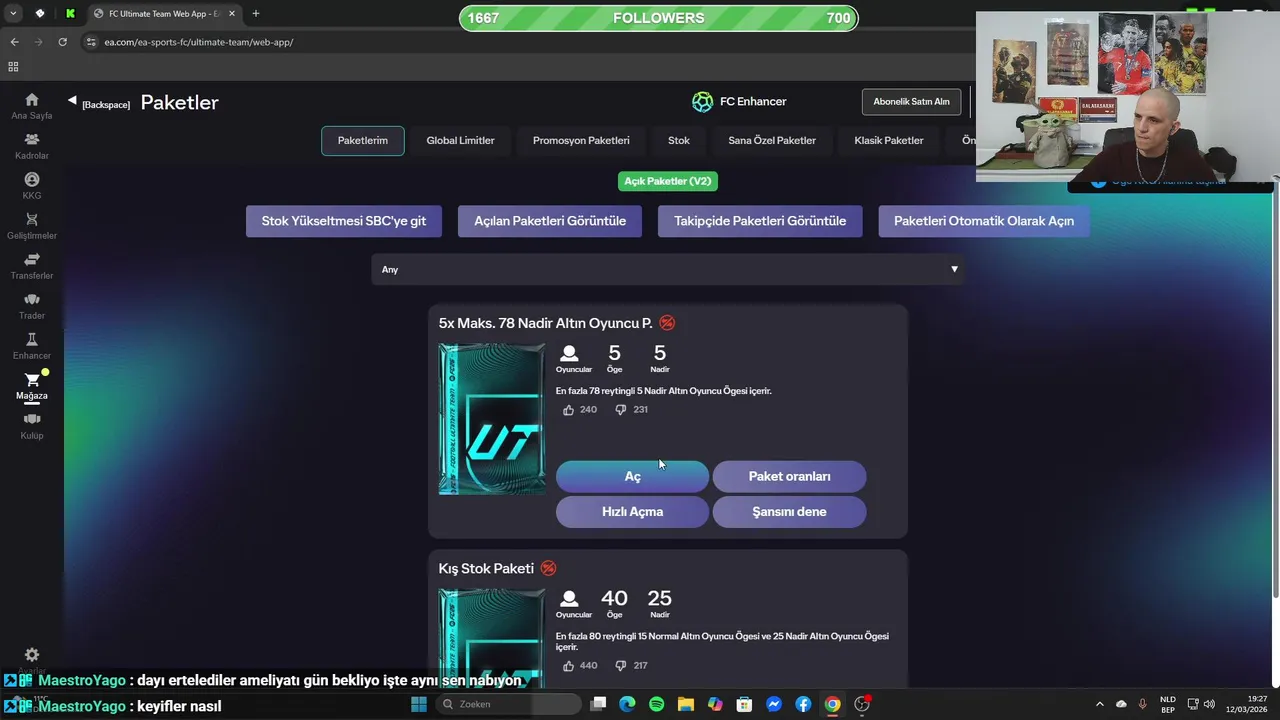This screenshot has height=720, width=1280.
Task: Select the Sana Özel Paketler tab
Action: (x=772, y=141)
